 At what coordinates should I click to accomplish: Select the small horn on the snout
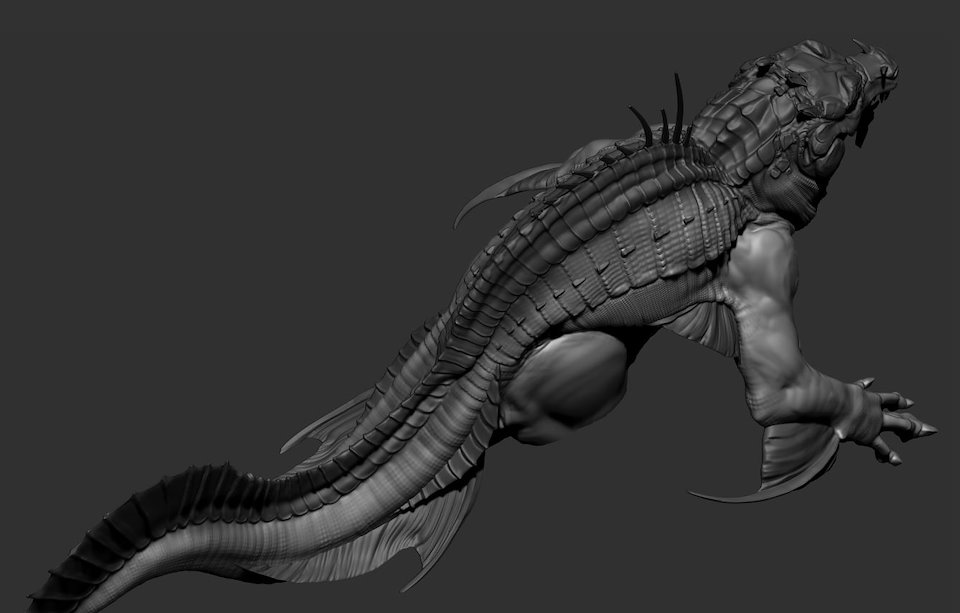861,46
